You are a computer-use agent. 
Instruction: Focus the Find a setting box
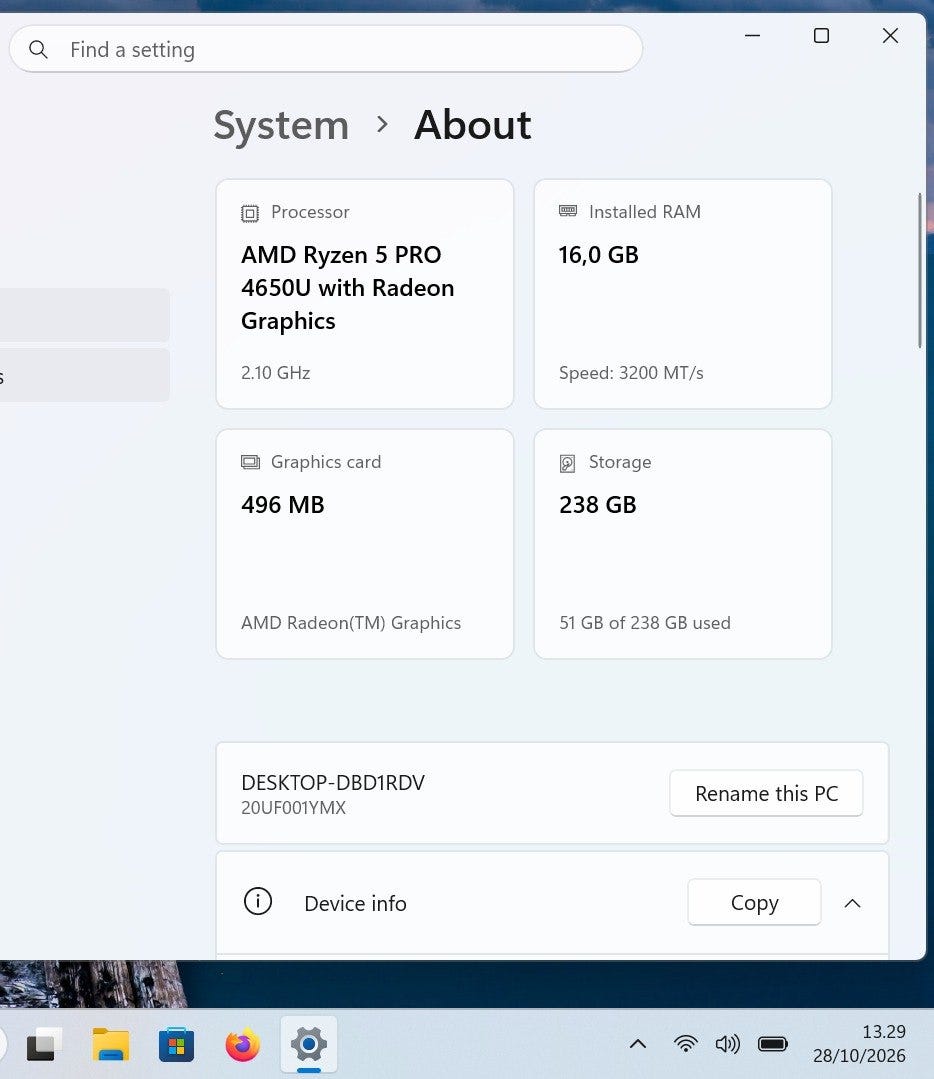[x=326, y=49]
